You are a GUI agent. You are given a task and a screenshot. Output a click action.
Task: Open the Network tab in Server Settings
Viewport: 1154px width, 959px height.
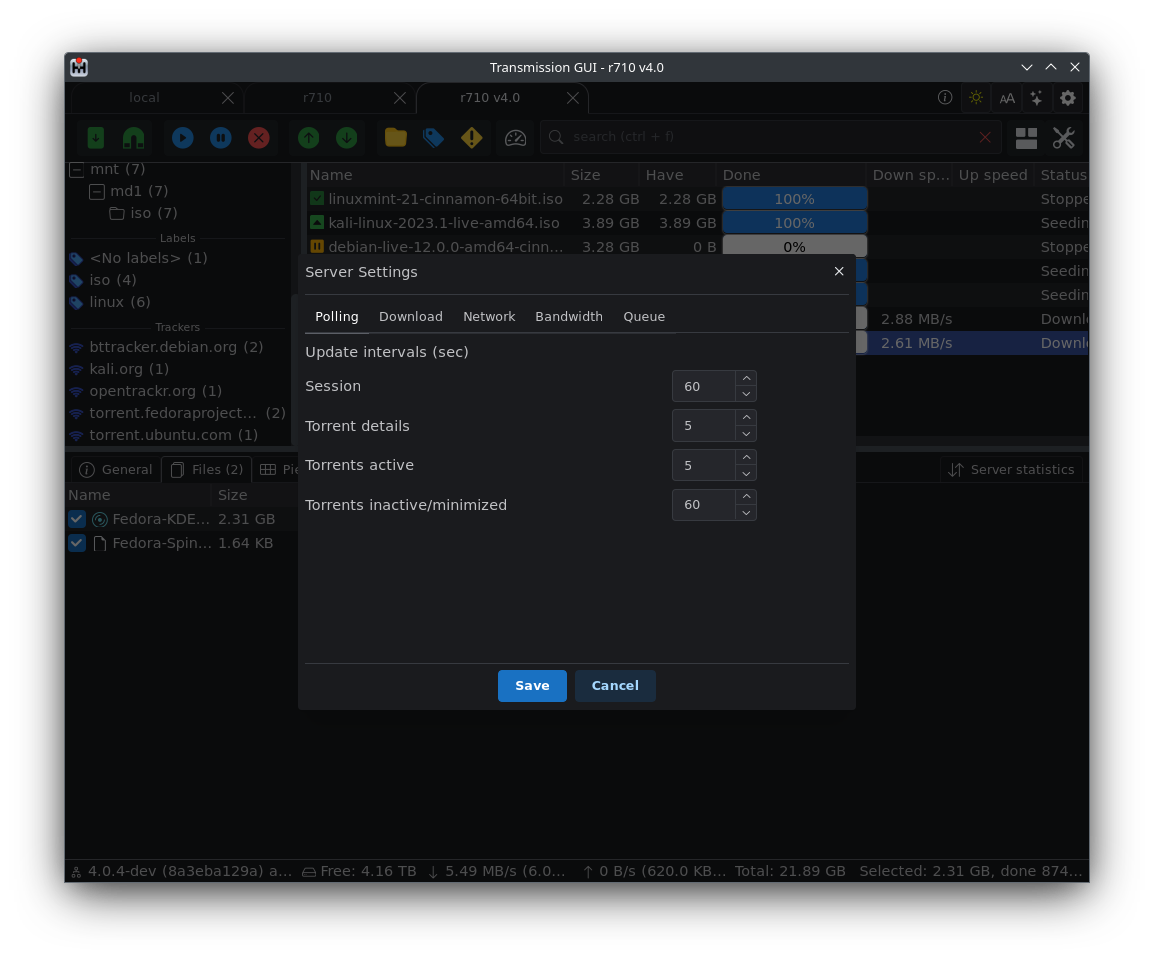489,316
